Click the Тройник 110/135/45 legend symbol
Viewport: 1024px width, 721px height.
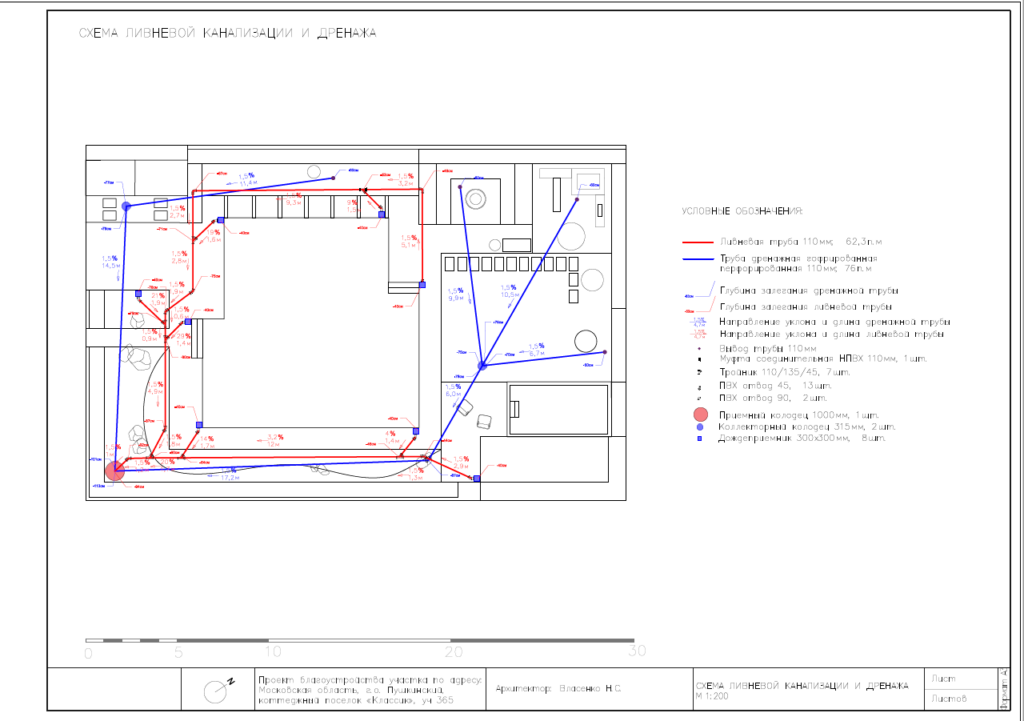(700, 371)
